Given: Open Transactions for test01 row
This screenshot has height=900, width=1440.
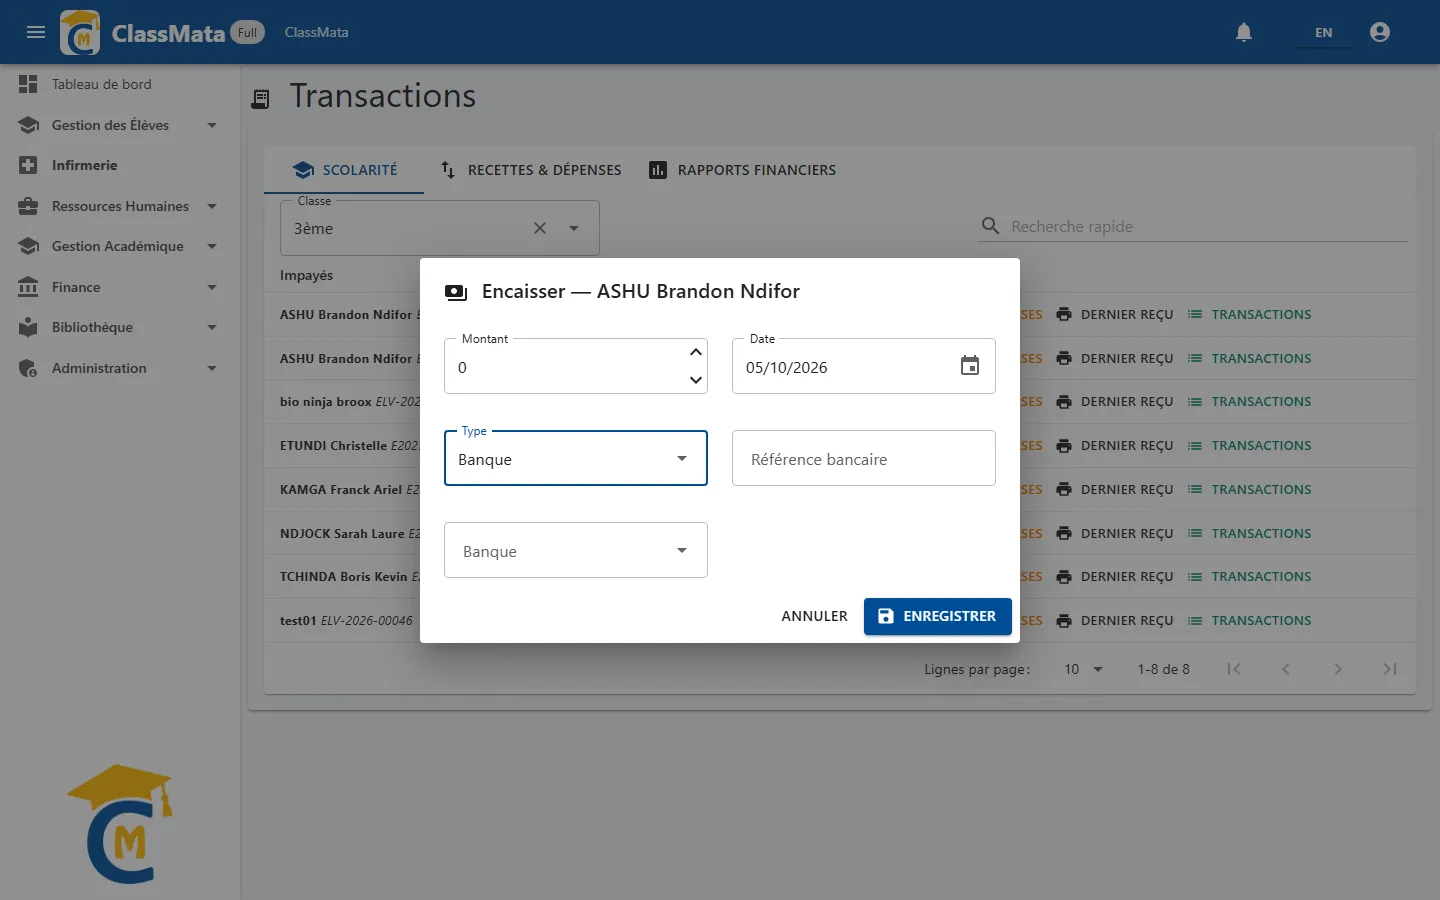Looking at the screenshot, I should (1250, 621).
